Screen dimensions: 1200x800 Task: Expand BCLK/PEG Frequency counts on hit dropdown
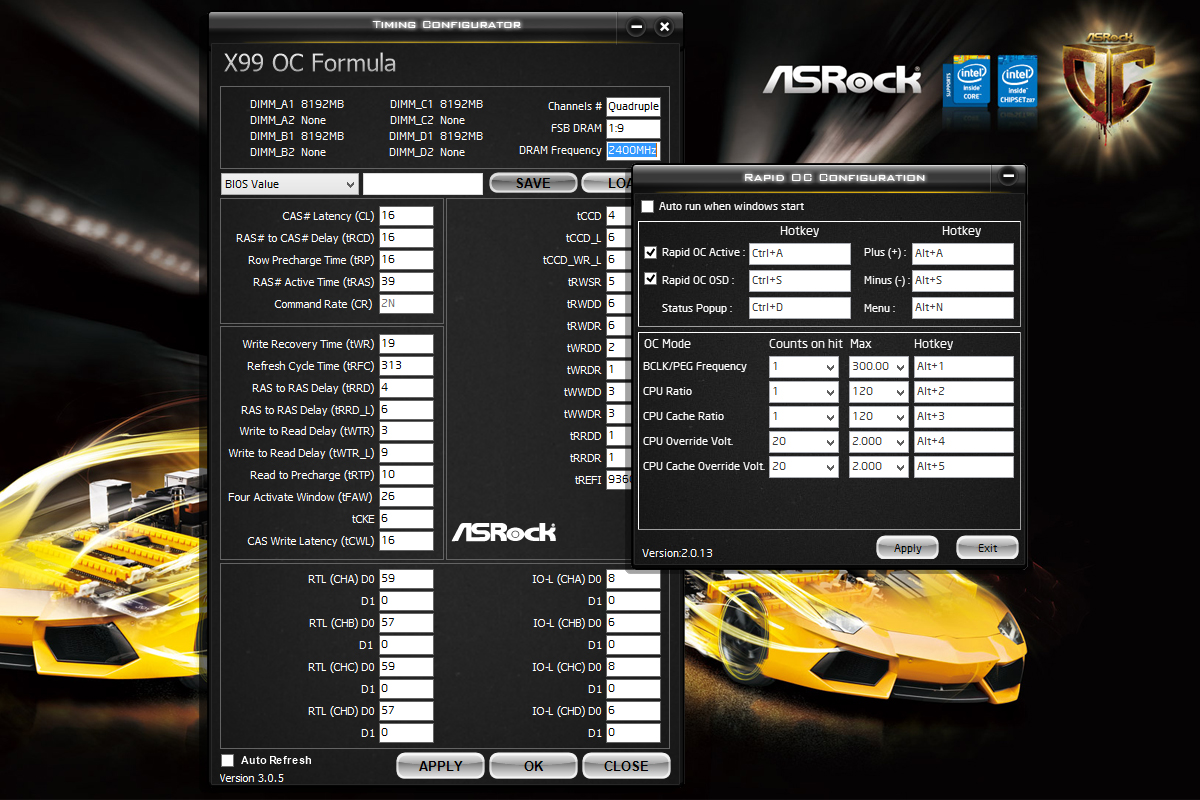tap(803, 367)
